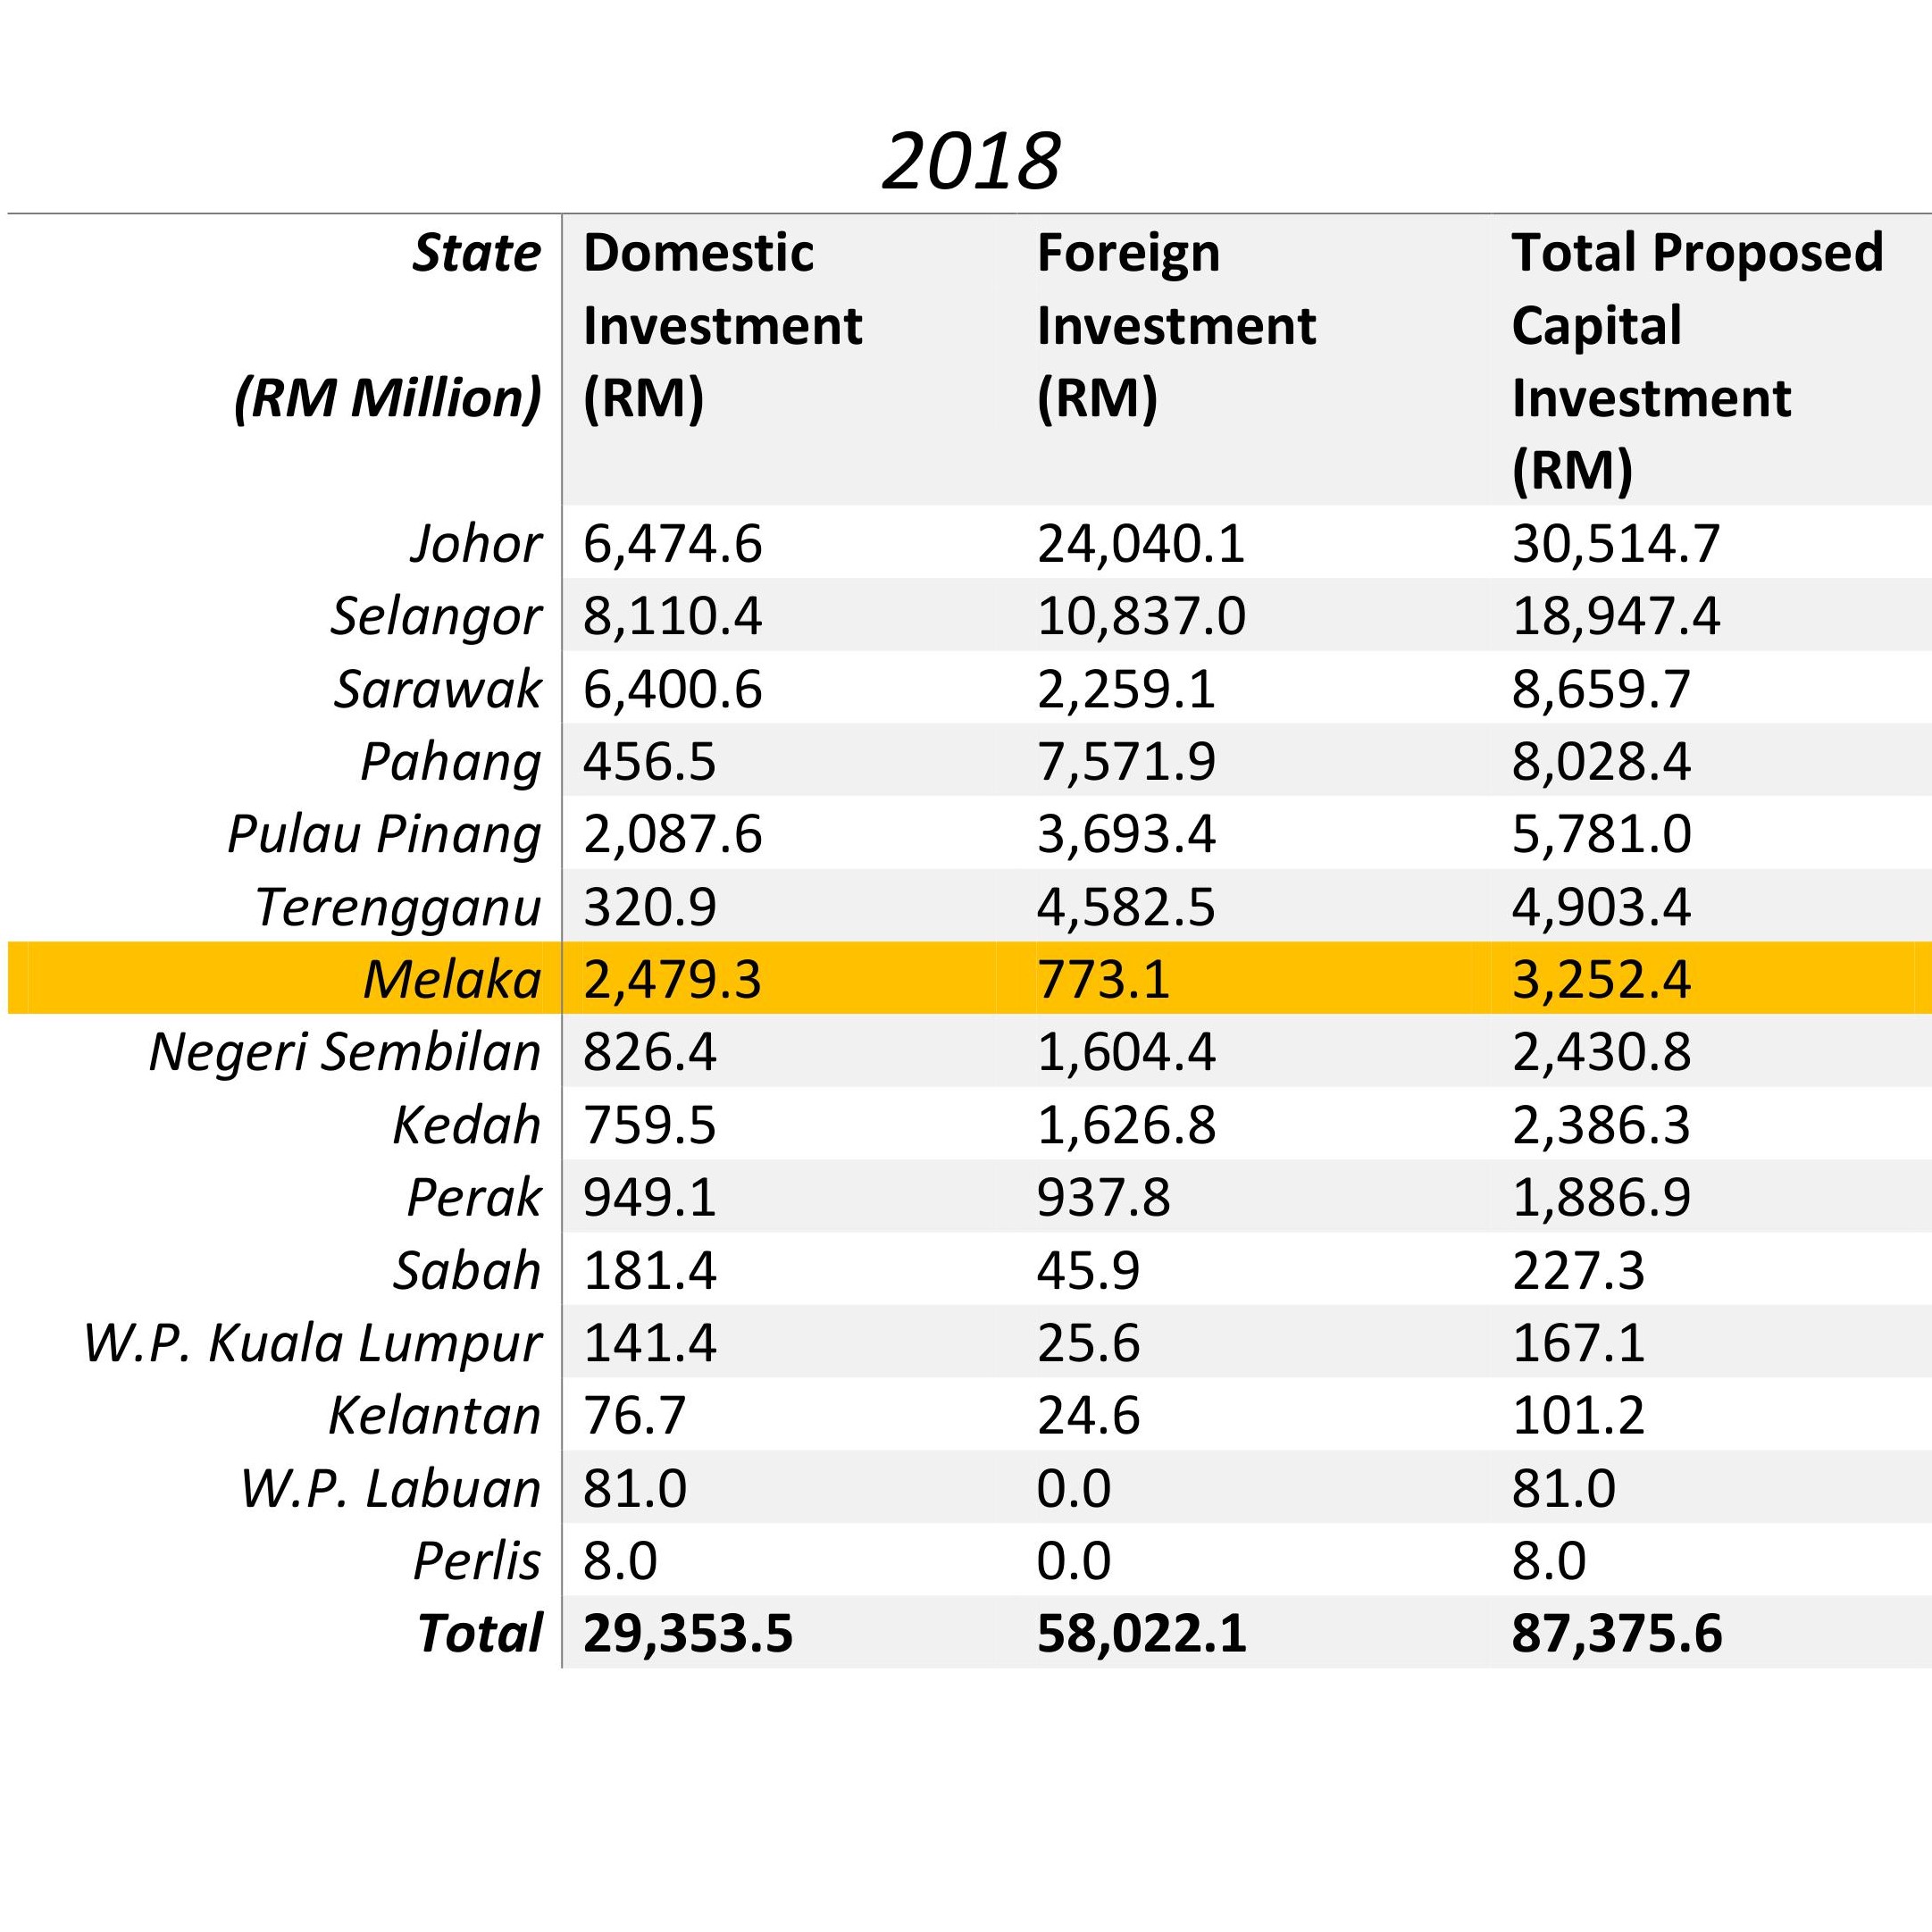
Task: Click the Foreign Investment (RM) header
Action: point(1177,325)
